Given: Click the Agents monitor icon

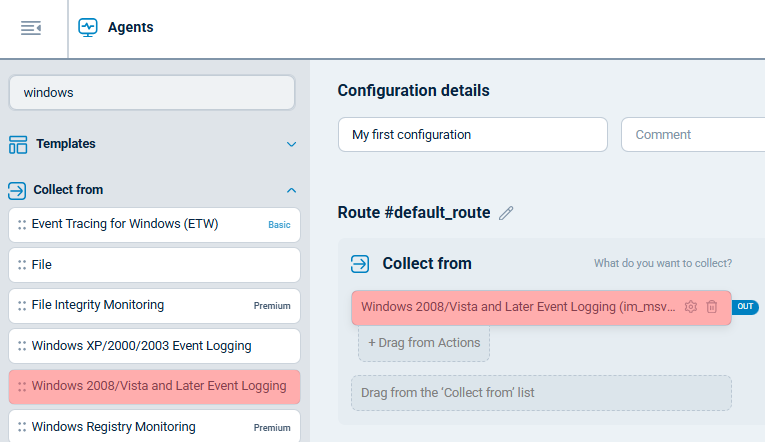Looking at the screenshot, I should click(88, 28).
